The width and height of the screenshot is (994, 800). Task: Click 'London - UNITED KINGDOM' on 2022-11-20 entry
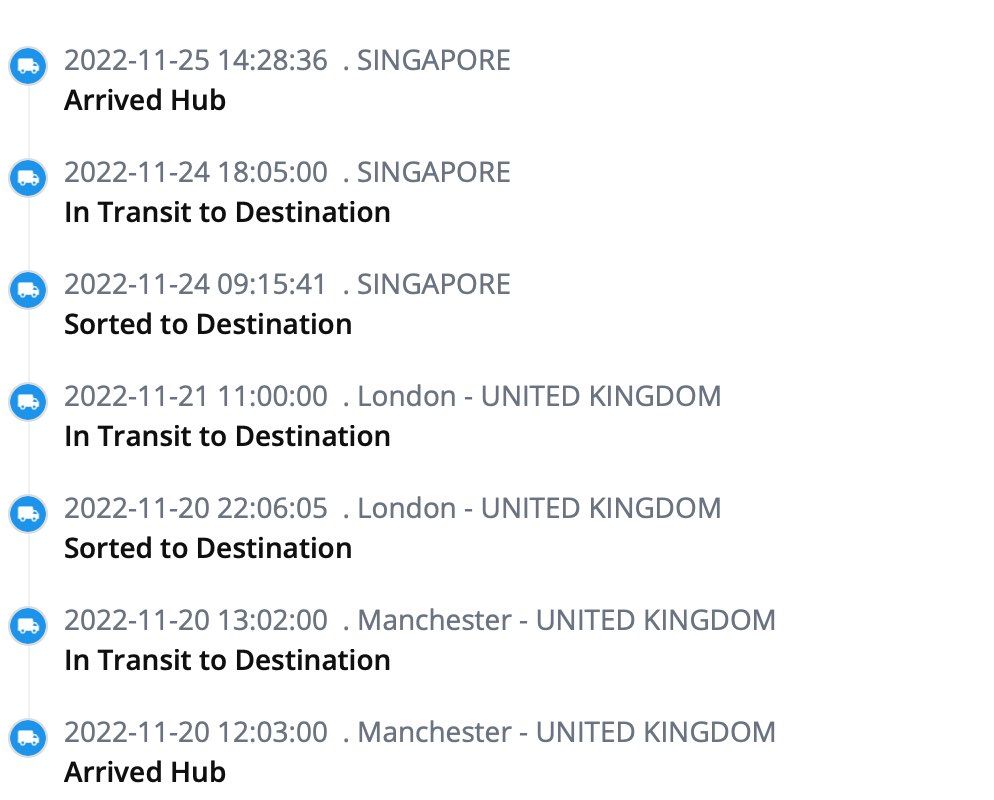[539, 508]
